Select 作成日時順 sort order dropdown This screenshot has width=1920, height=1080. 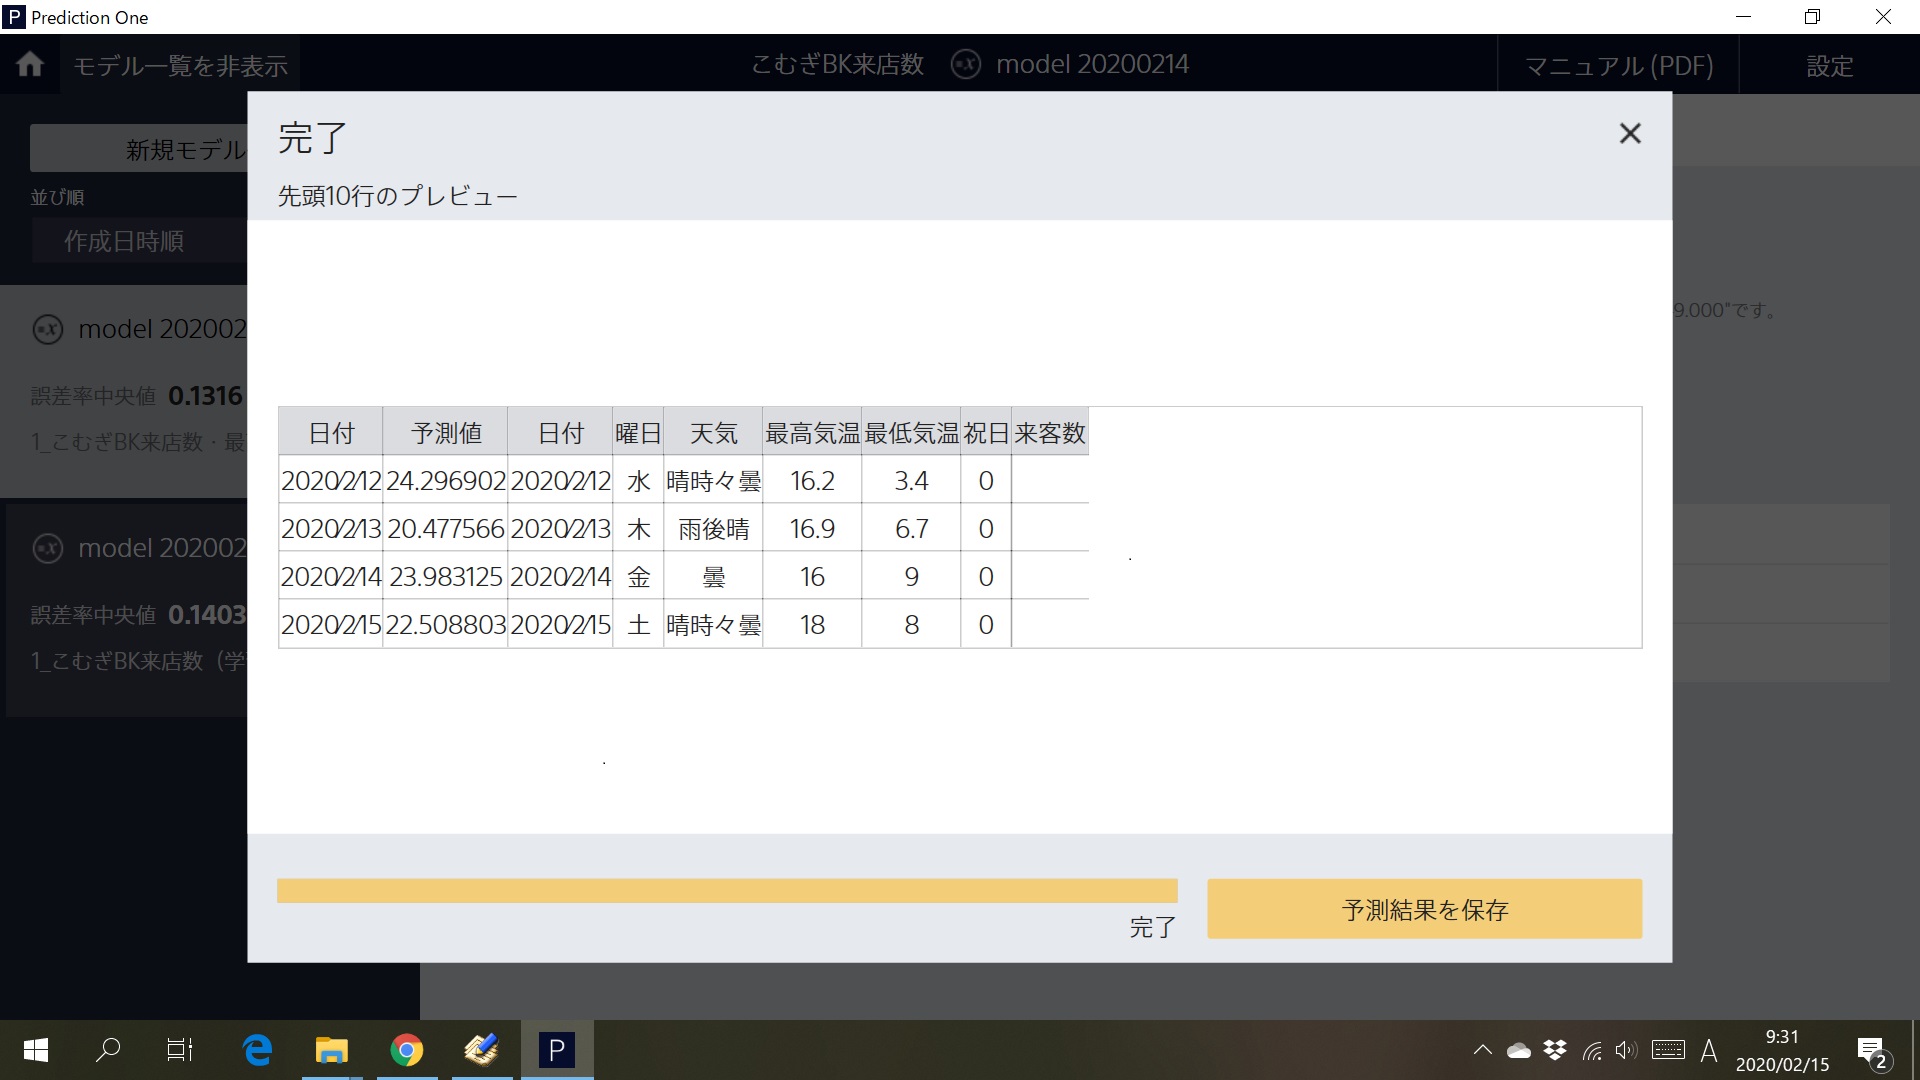coord(124,240)
